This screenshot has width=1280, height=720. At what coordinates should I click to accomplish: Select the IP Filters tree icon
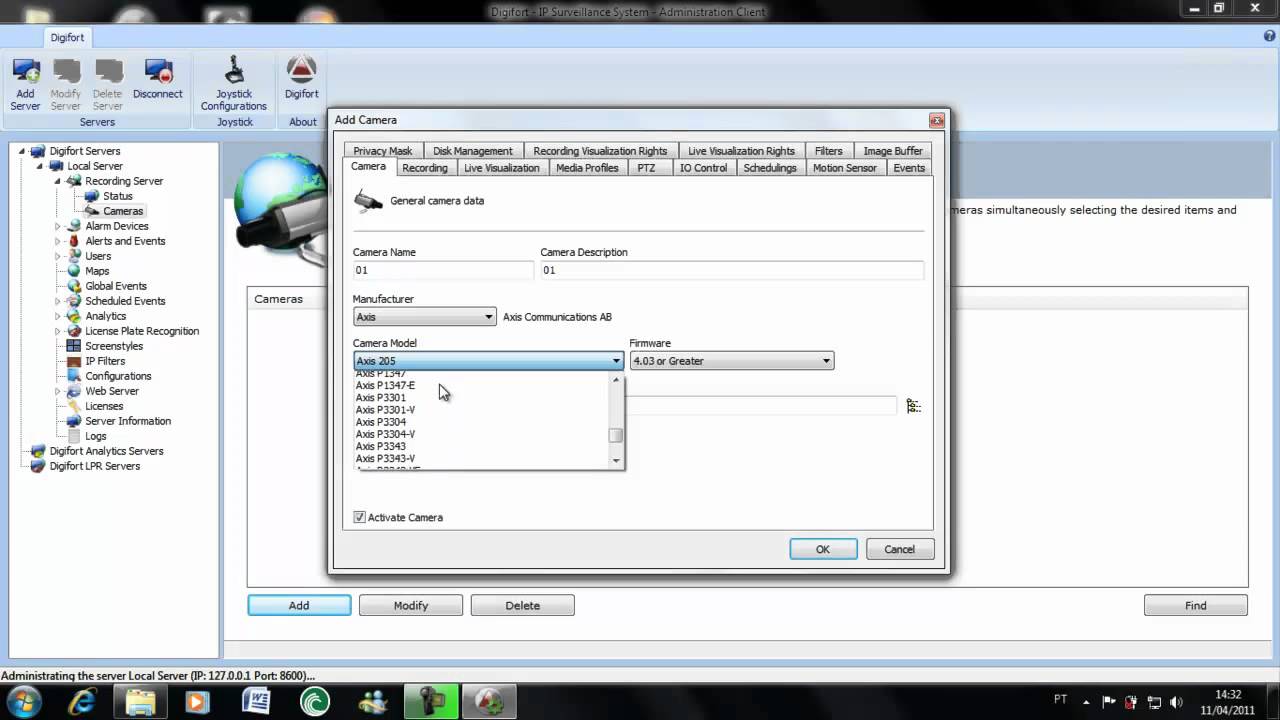(x=74, y=361)
